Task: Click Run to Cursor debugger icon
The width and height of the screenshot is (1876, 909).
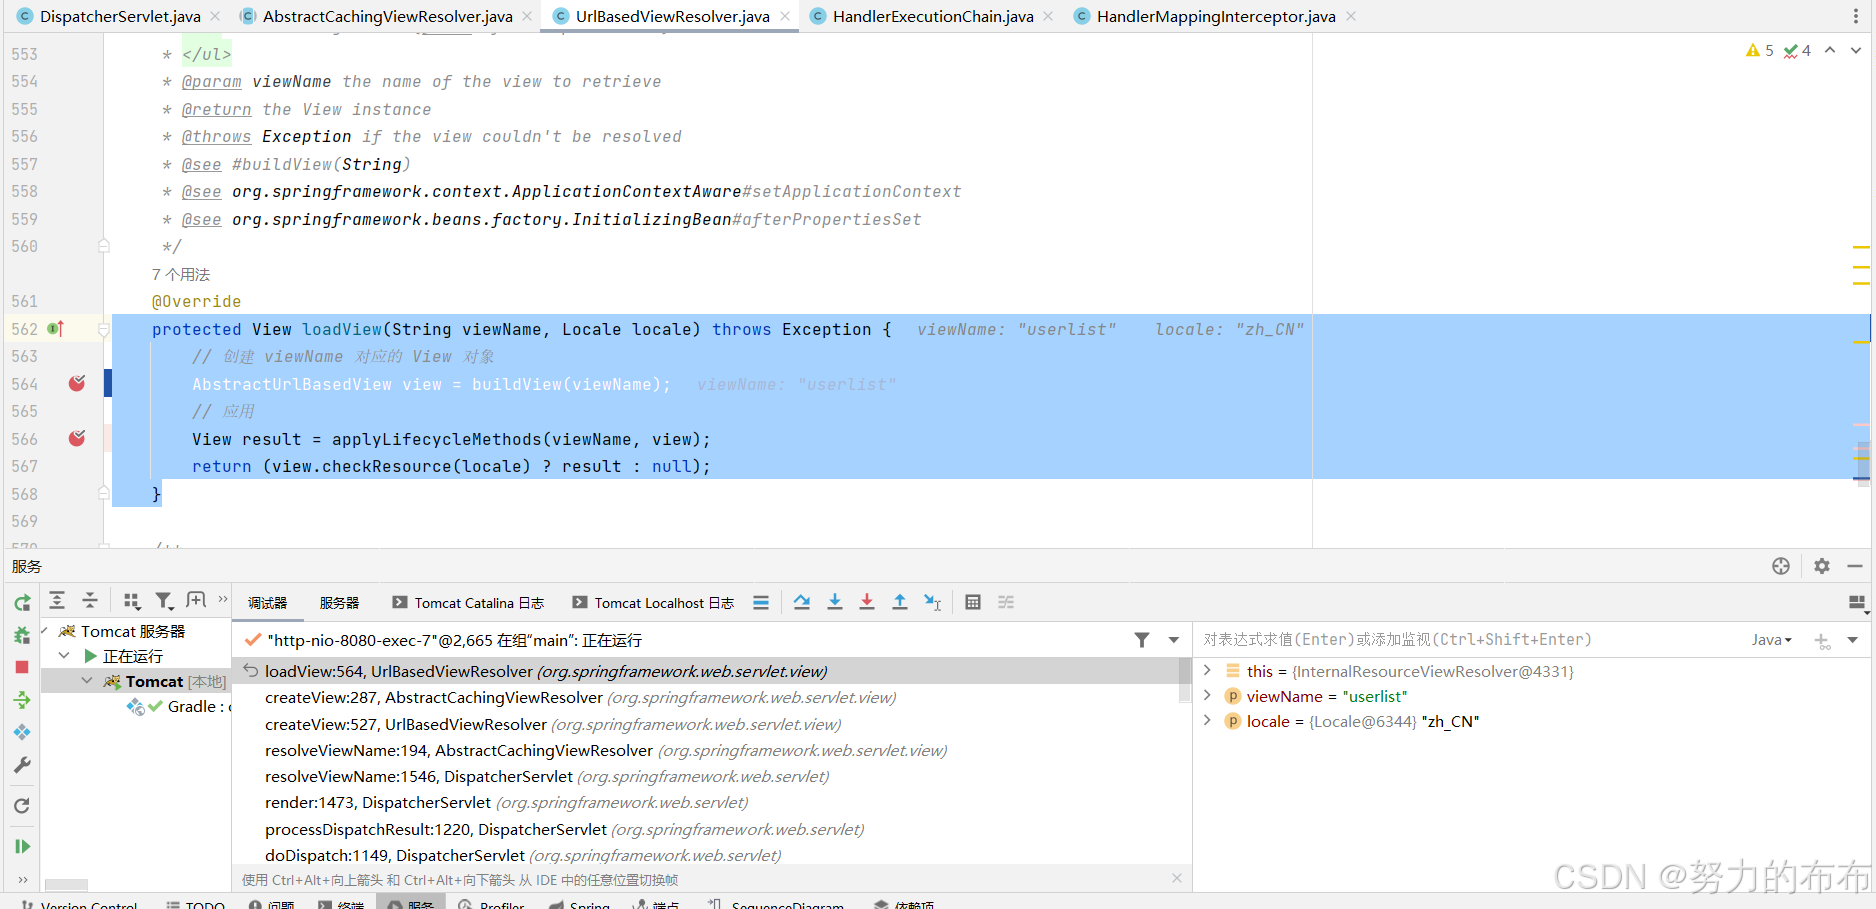Action: click(932, 602)
